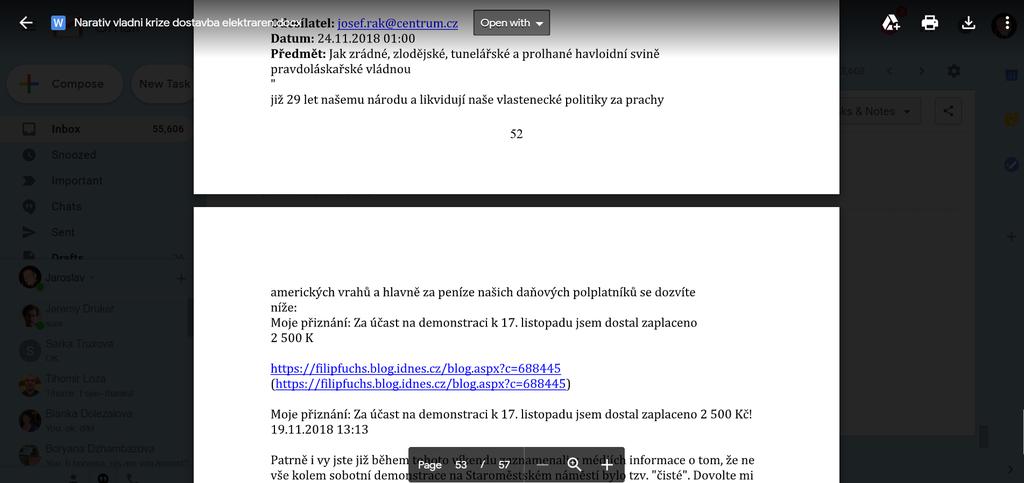Open the first filipfuchs.blog.idnes.cz link
The height and width of the screenshot is (483, 1024).
pyautogui.click(x=415, y=368)
